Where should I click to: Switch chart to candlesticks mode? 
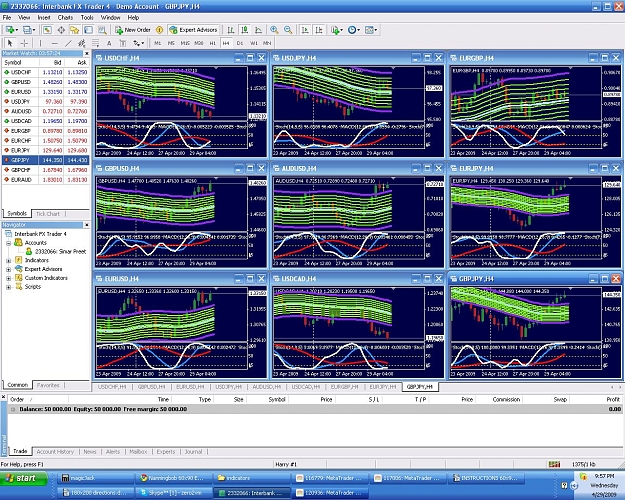pos(245,30)
